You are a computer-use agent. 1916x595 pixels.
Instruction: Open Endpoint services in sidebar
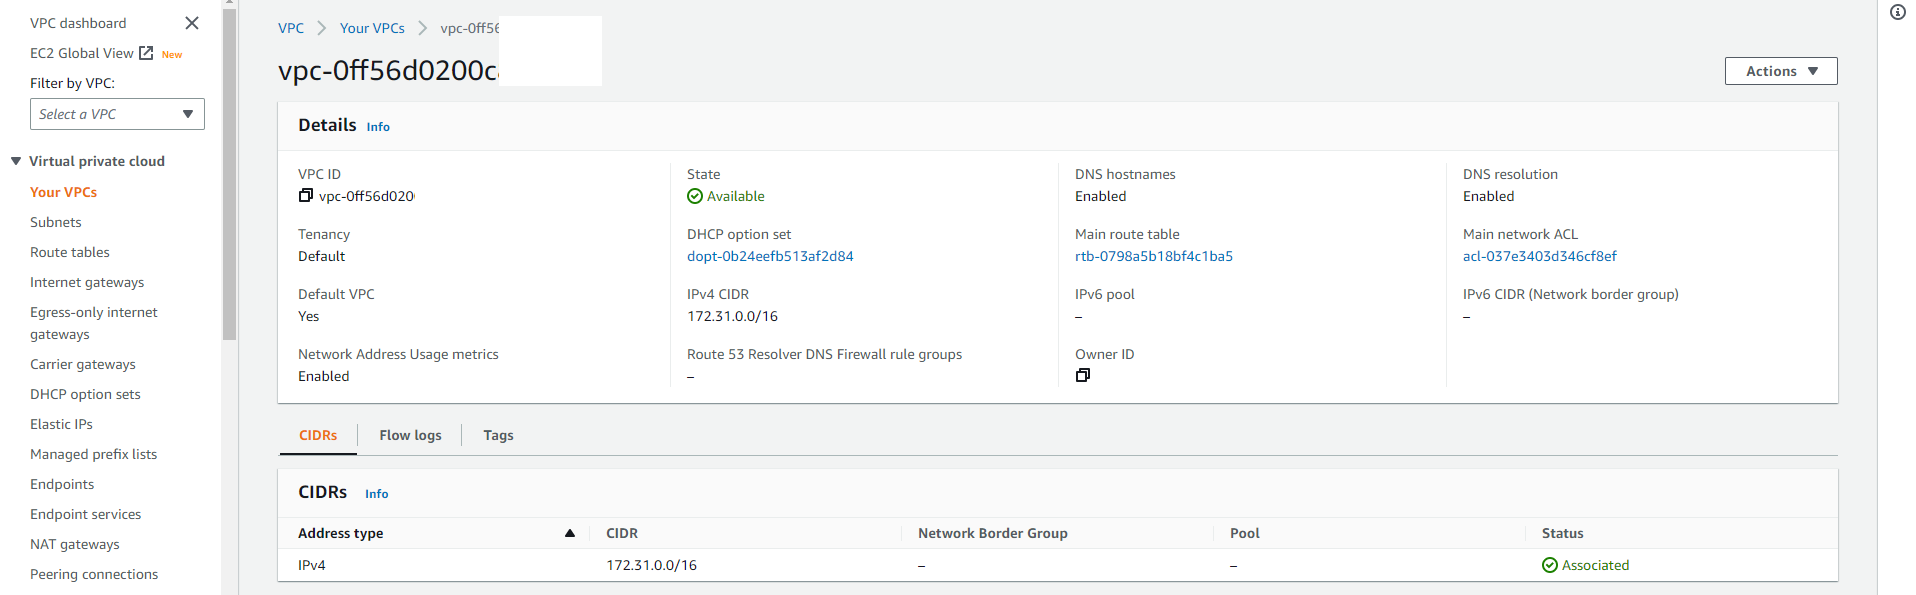click(x=85, y=514)
